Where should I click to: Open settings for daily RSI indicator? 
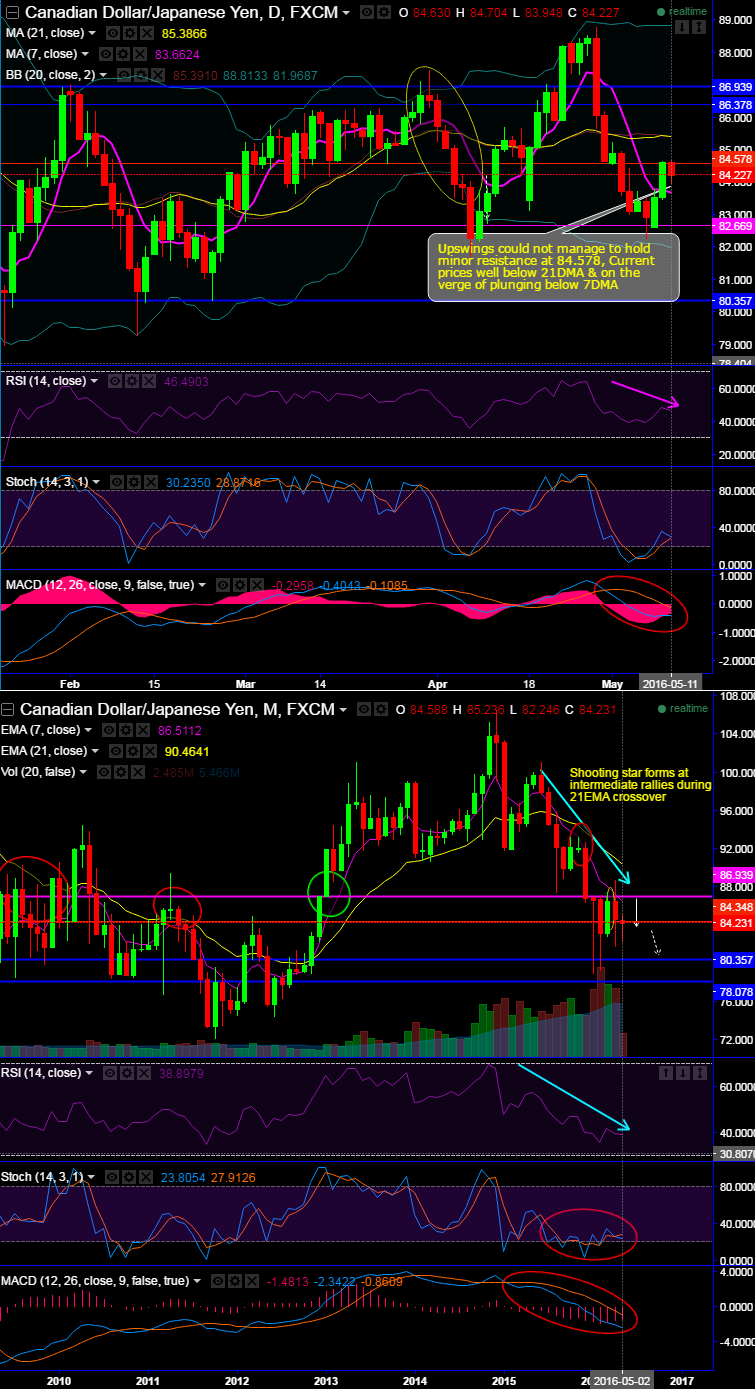click(x=132, y=381)
